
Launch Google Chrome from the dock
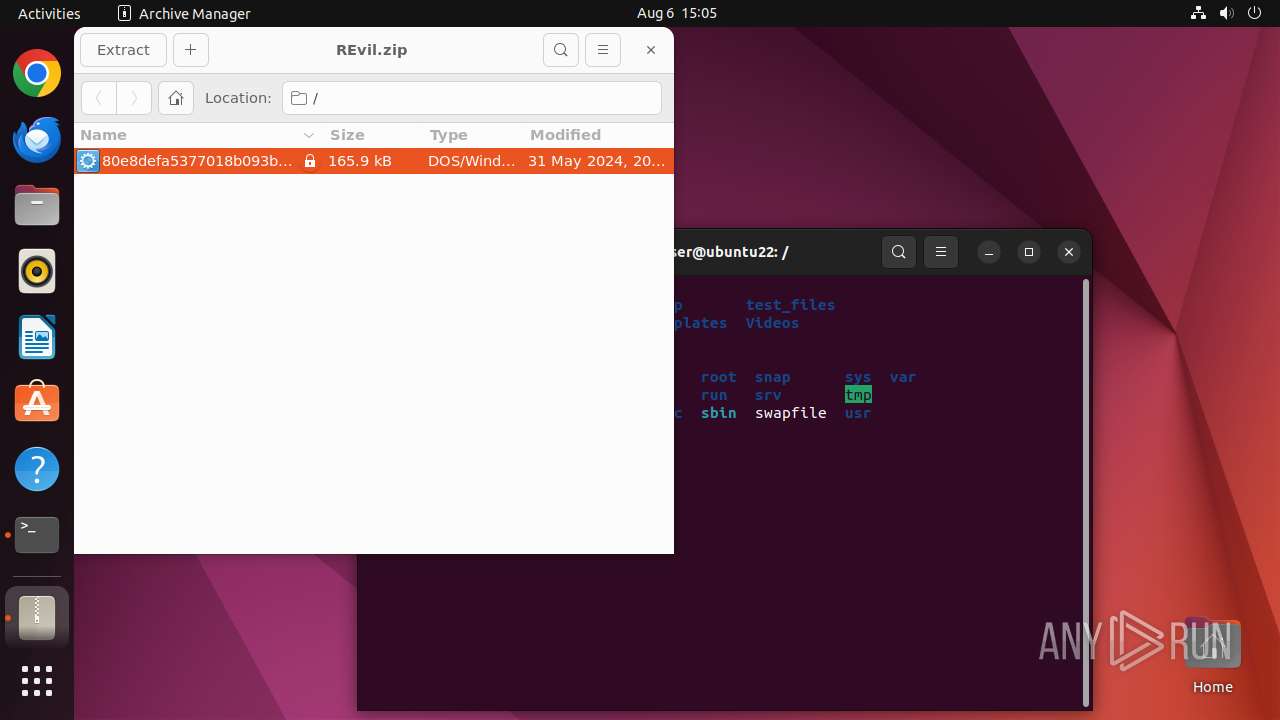37,73
